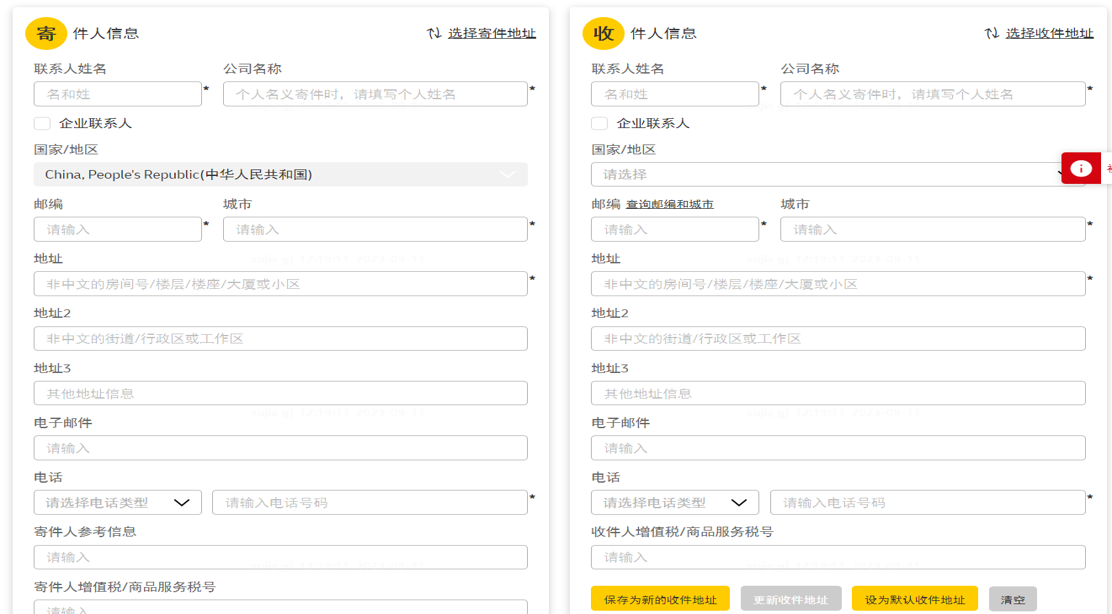Image resolution: width=1112 pixels, height=614 pixels.
Task: Focus the sender 地址2 field
Action: (x=281, y=339)
